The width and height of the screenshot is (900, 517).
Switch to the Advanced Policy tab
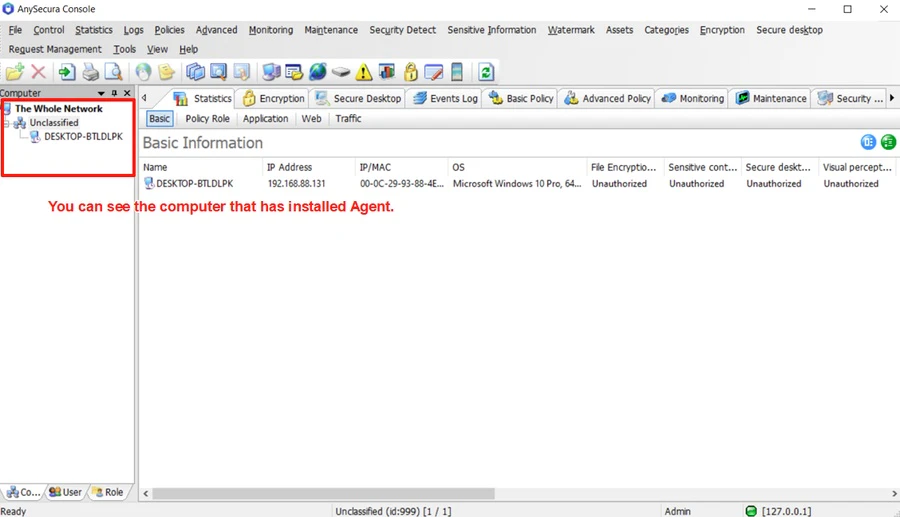pyautogui.click(x=607, y=99)
